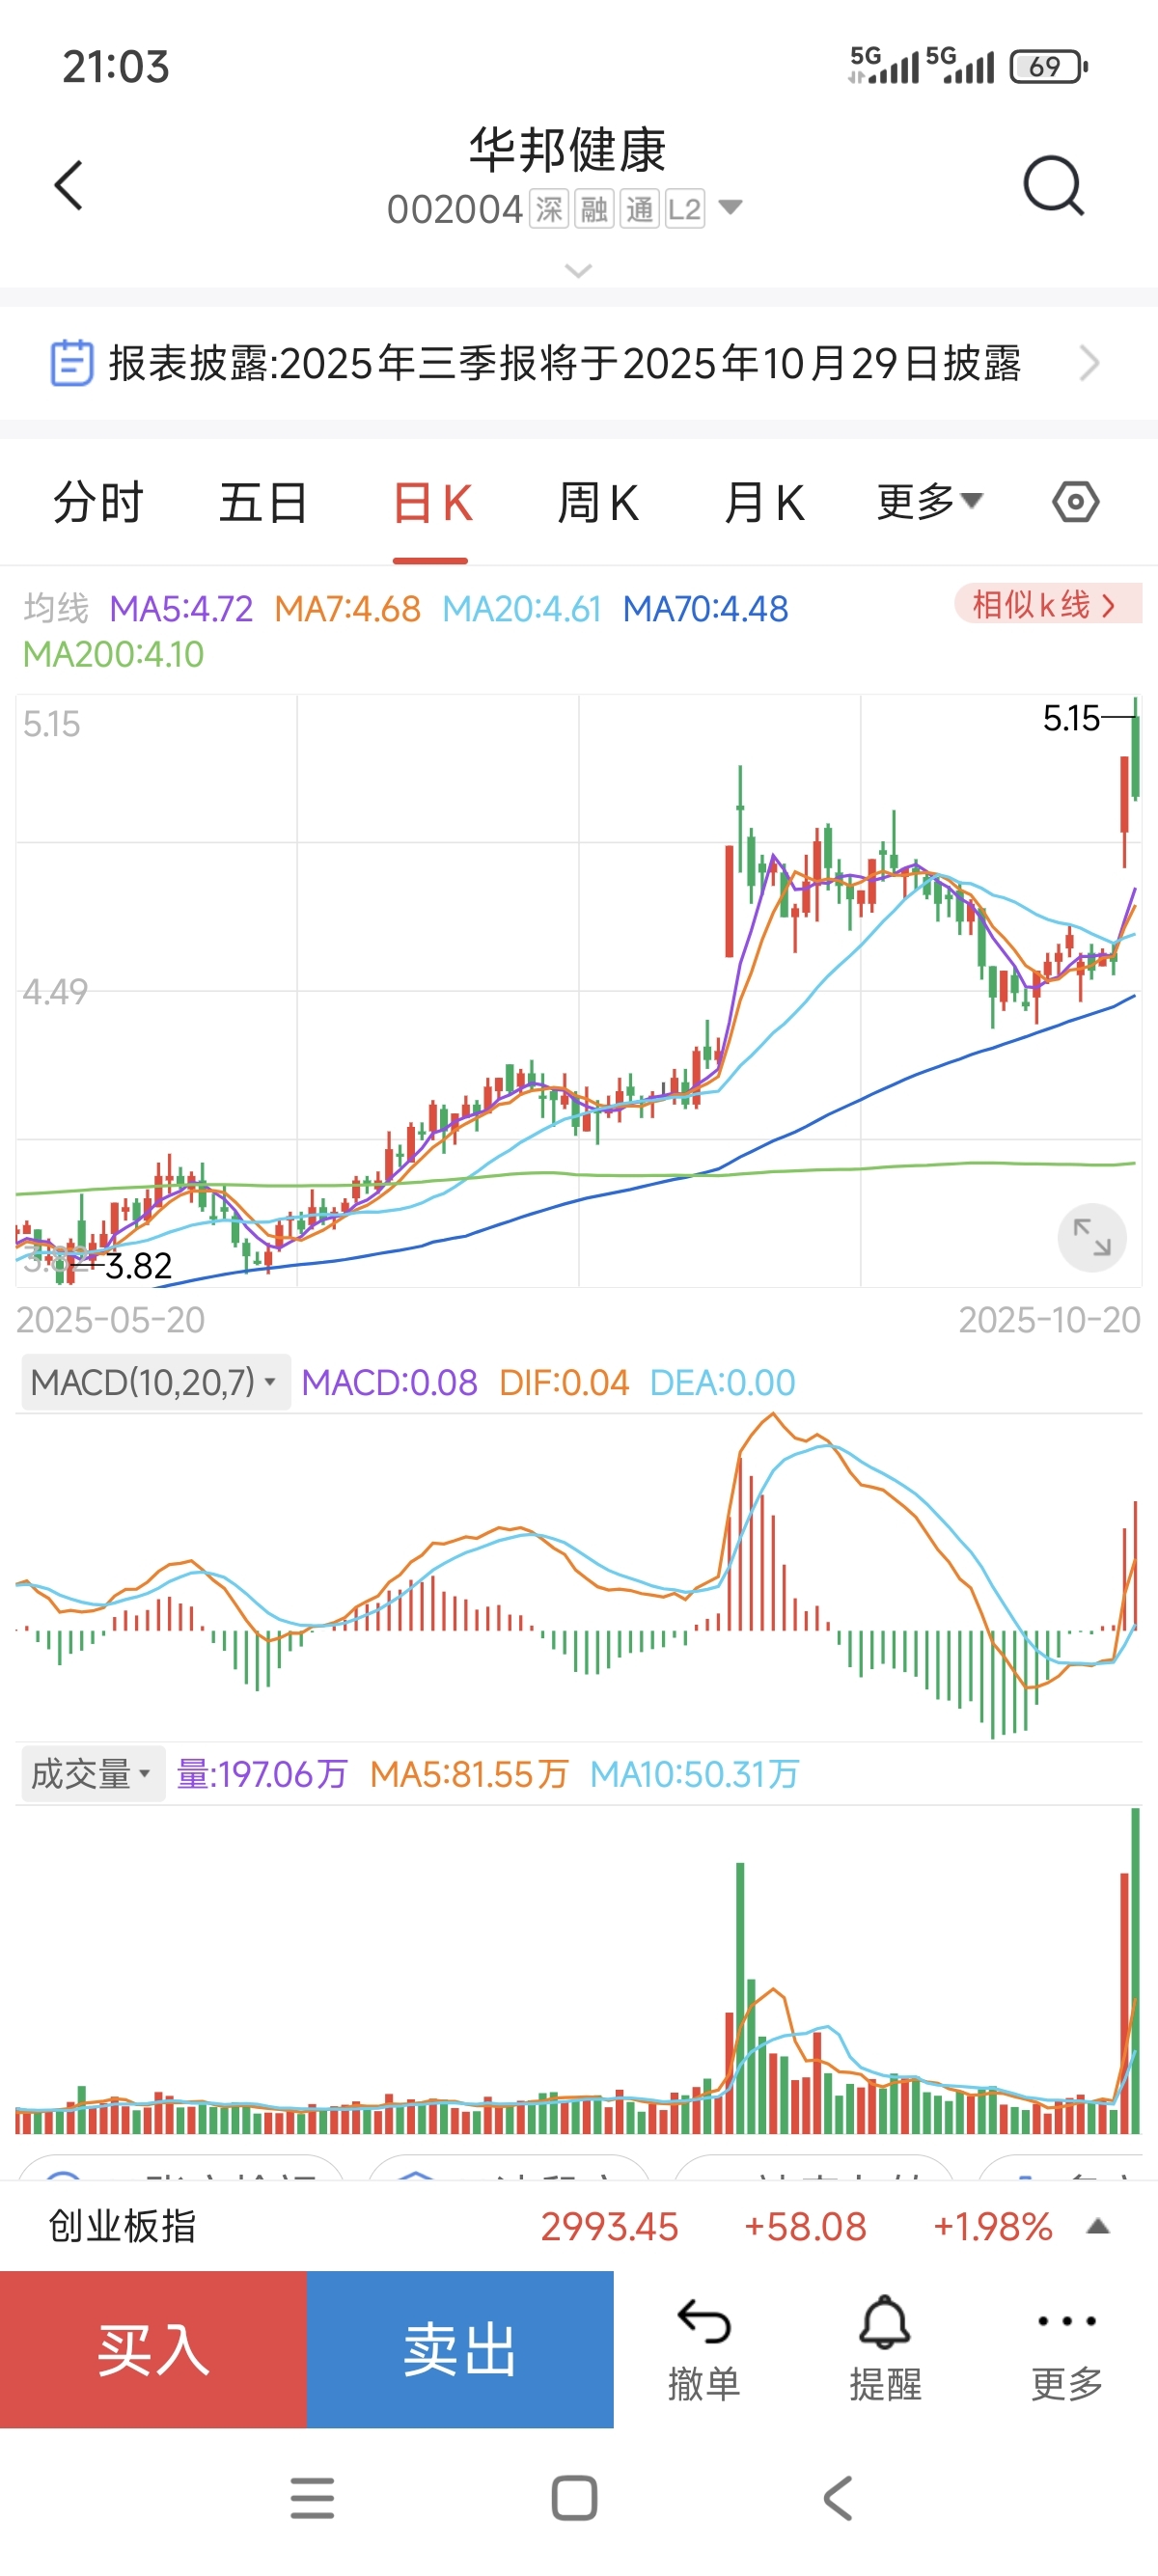
Task: Tap MA200:4.10 moving average label
Action: click(113, 655)
